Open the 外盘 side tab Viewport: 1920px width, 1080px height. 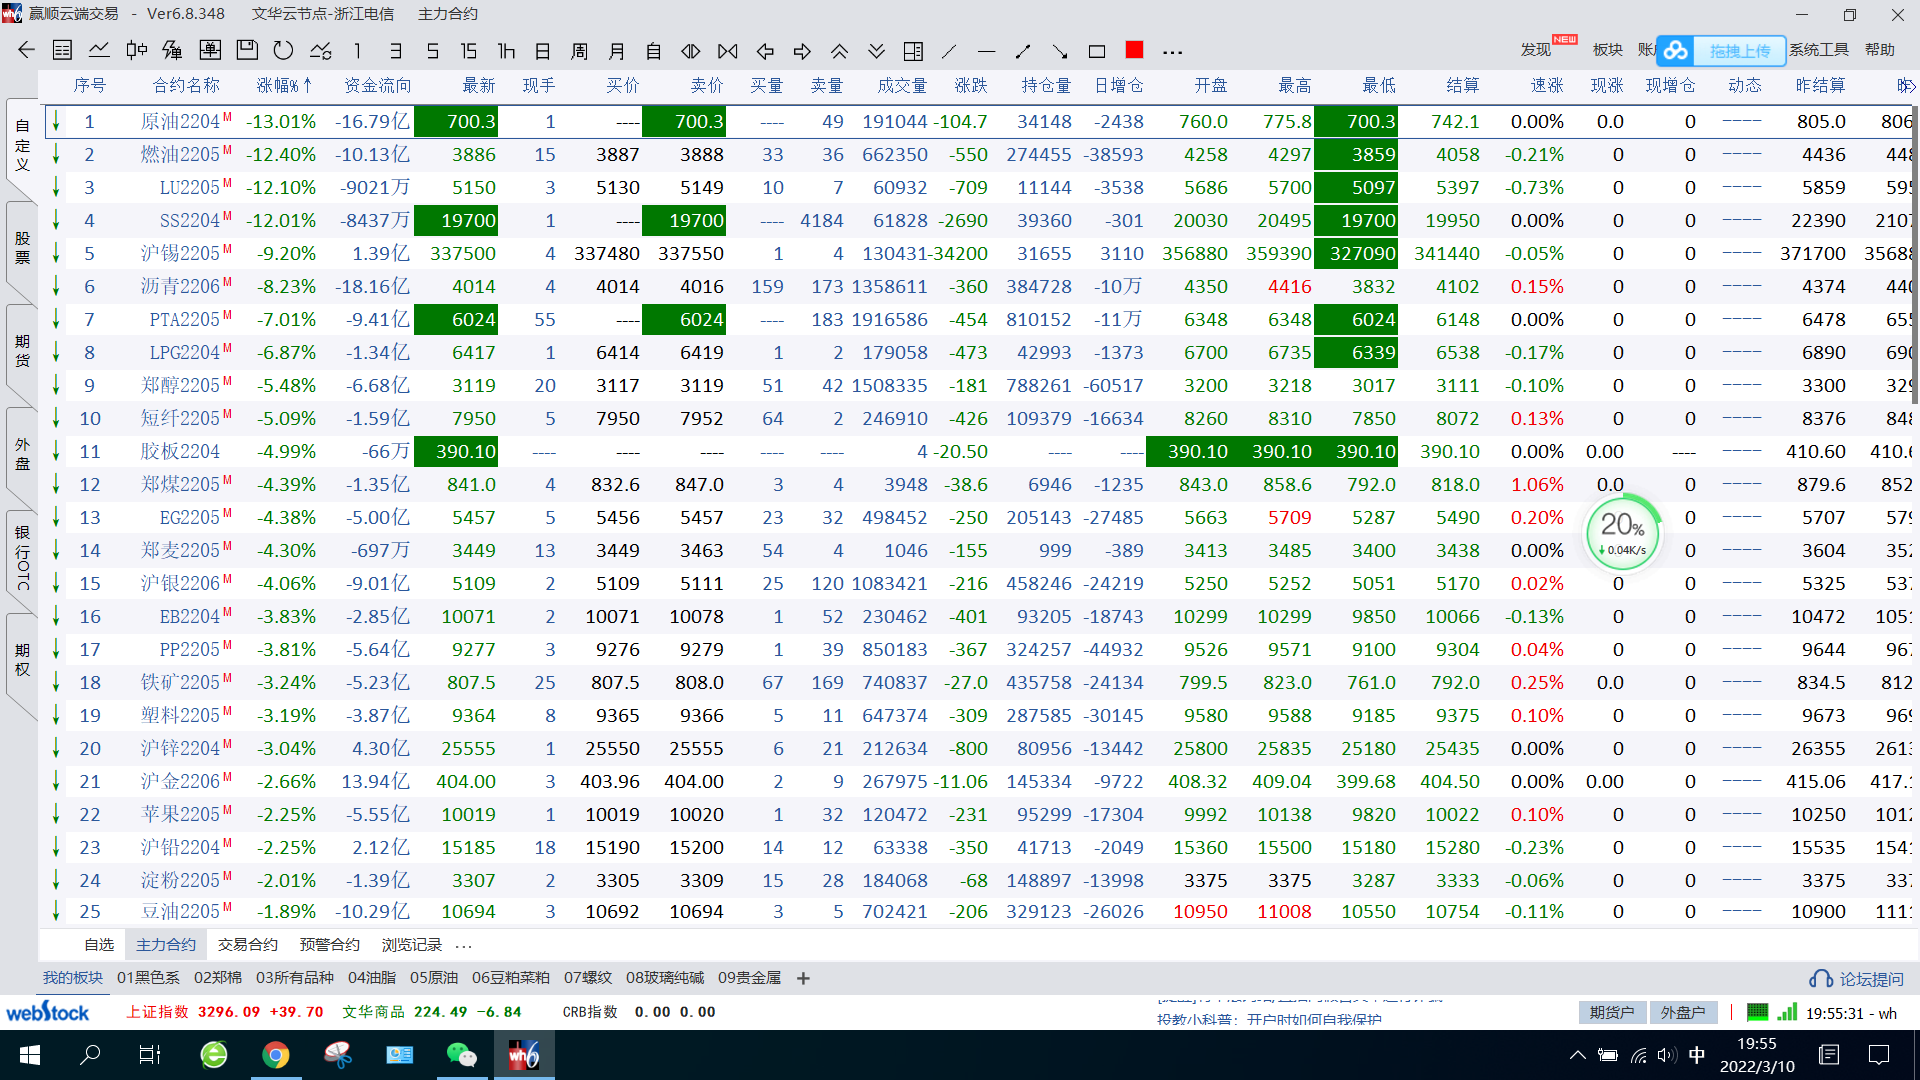(x=22, y=453)
